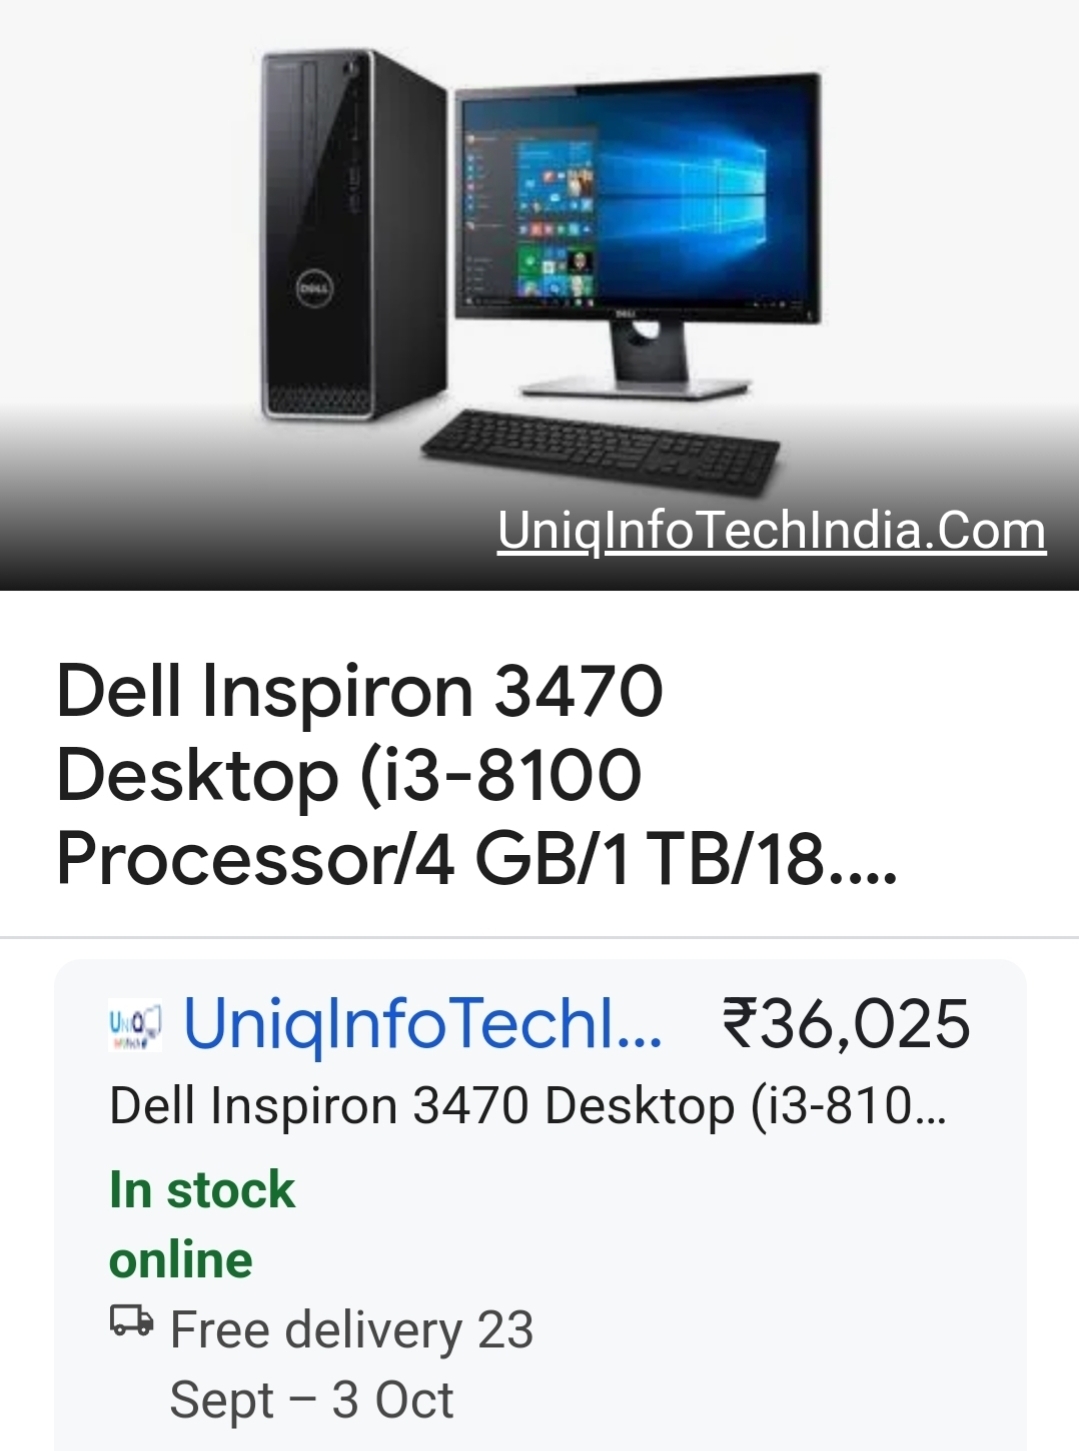Screen dimensions: 1079x1451
Task: Open the UniqInfoTechIndia.Com watermark link
Action: click(x=772, y=531)
